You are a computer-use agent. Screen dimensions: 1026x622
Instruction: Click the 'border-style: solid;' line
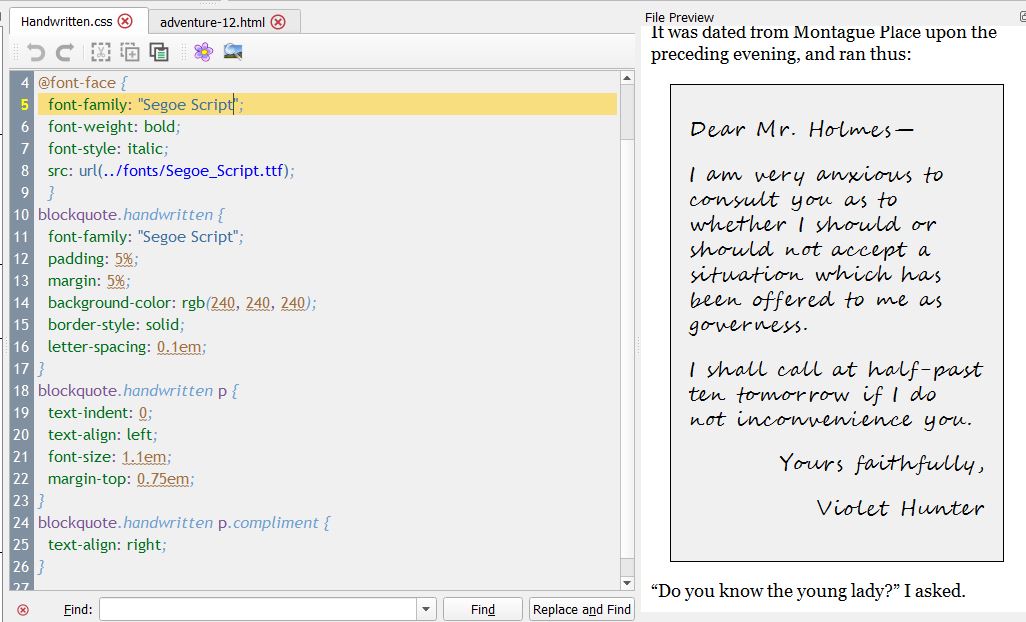click(x=116, y=324)
